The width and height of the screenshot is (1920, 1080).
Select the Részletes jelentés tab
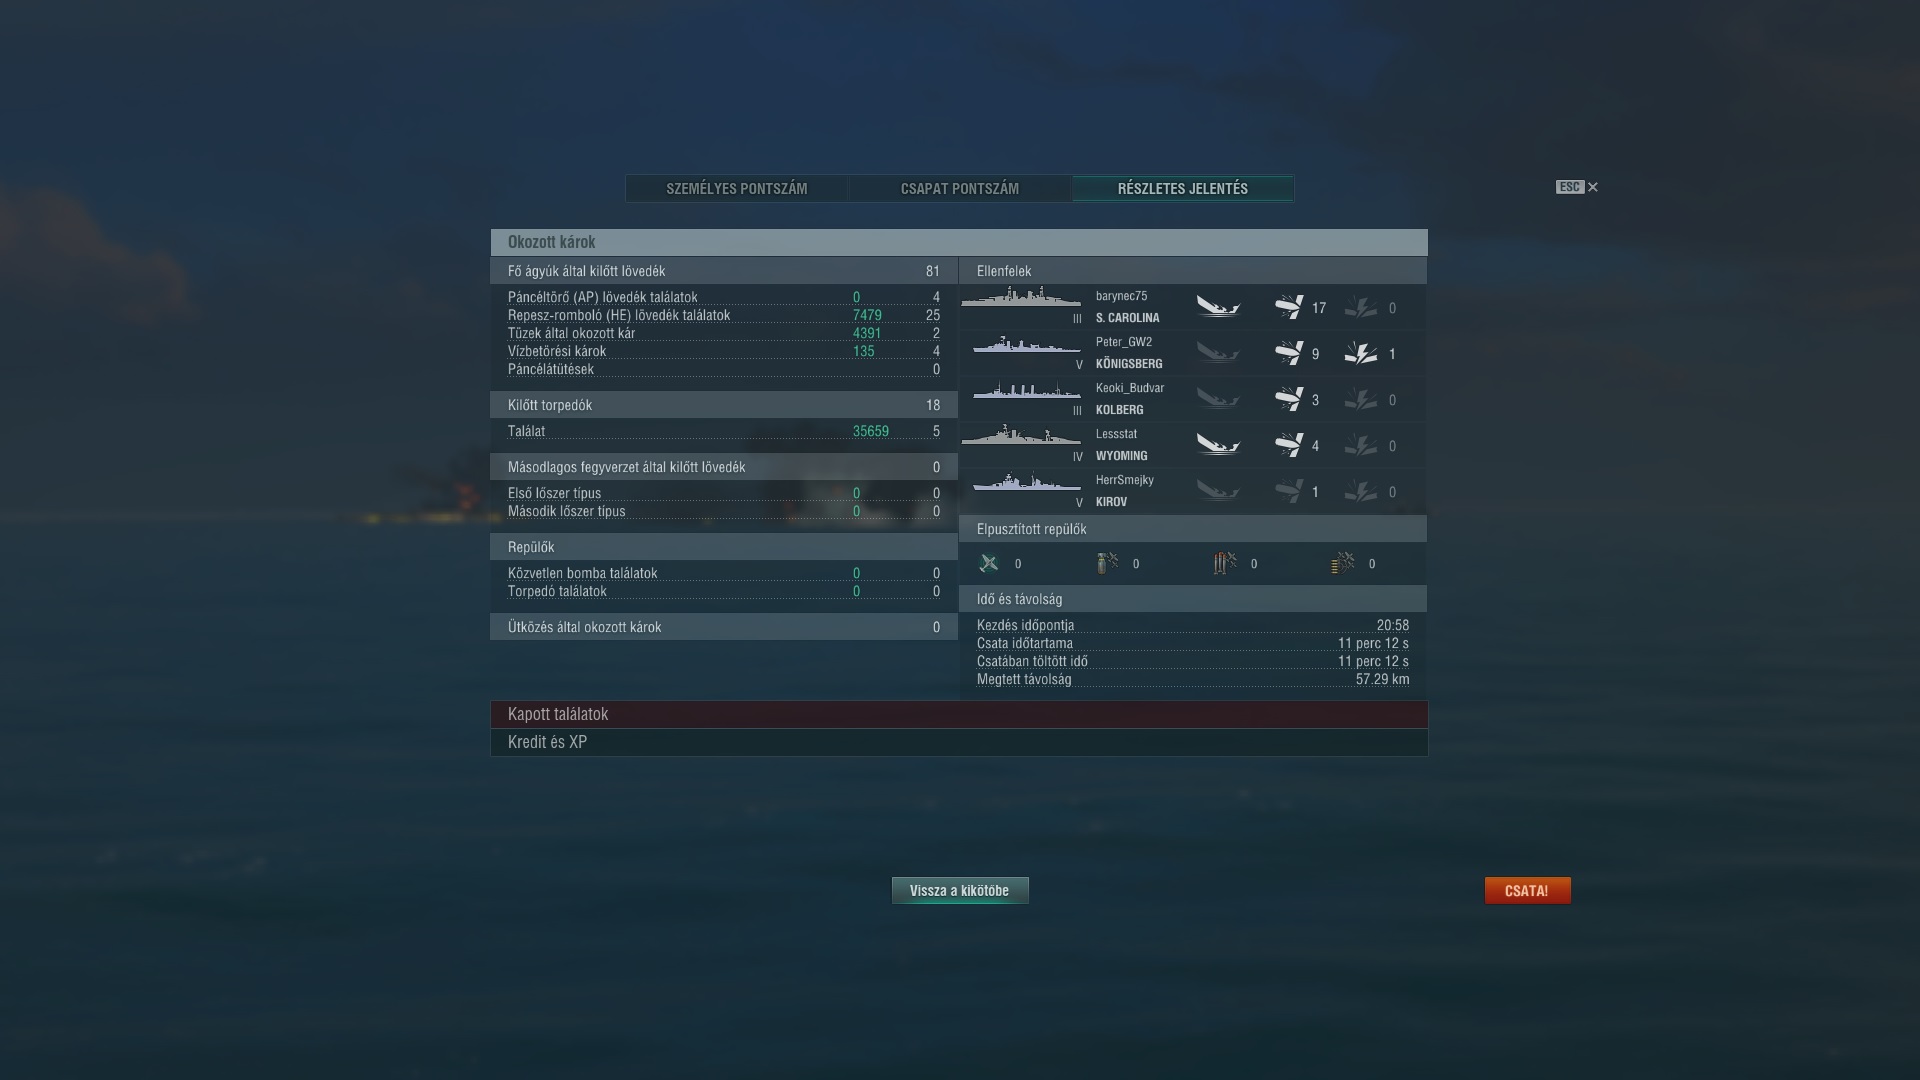(x=1183, y=188)
